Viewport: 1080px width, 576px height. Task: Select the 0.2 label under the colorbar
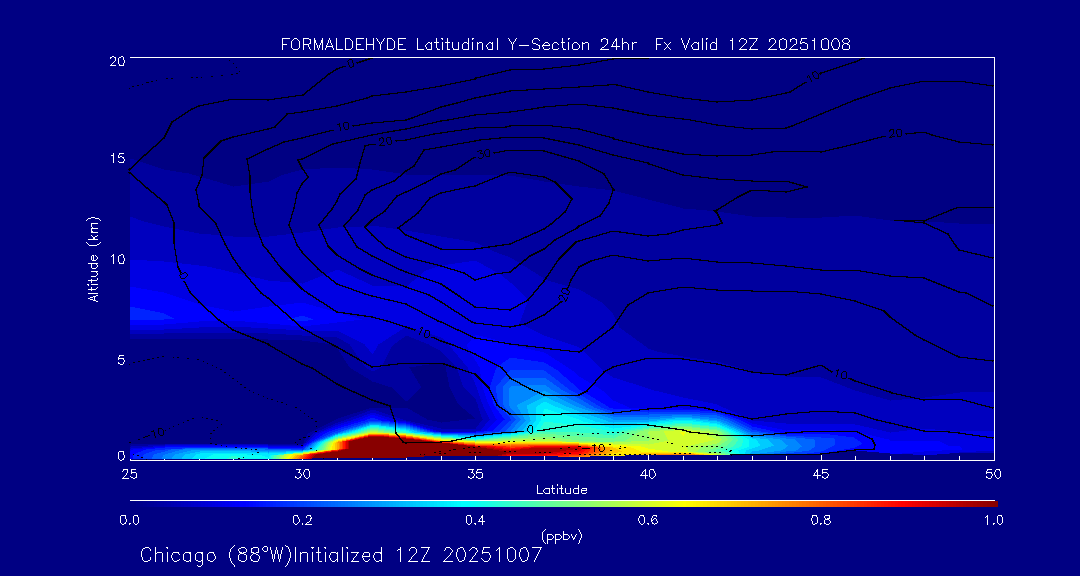coord(302,520)
